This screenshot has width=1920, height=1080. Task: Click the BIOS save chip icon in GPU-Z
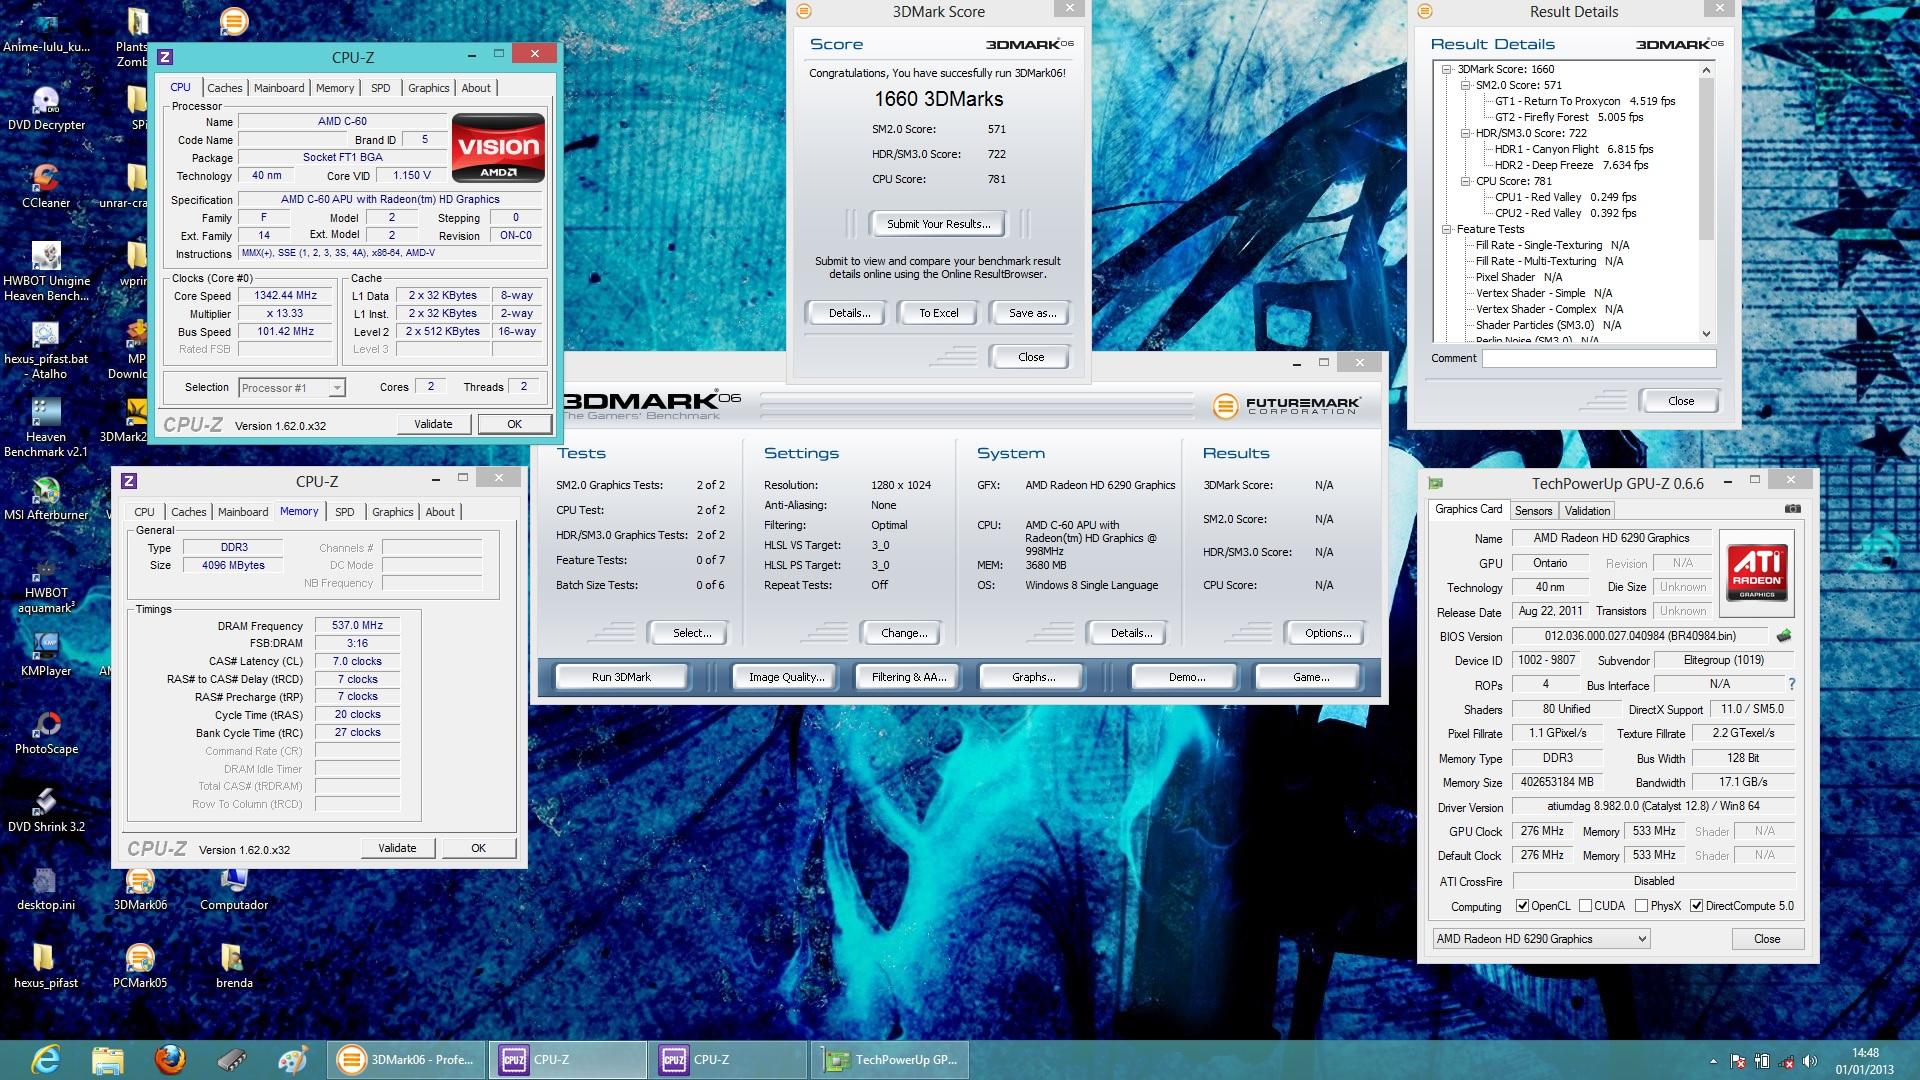coord(1783,636)
